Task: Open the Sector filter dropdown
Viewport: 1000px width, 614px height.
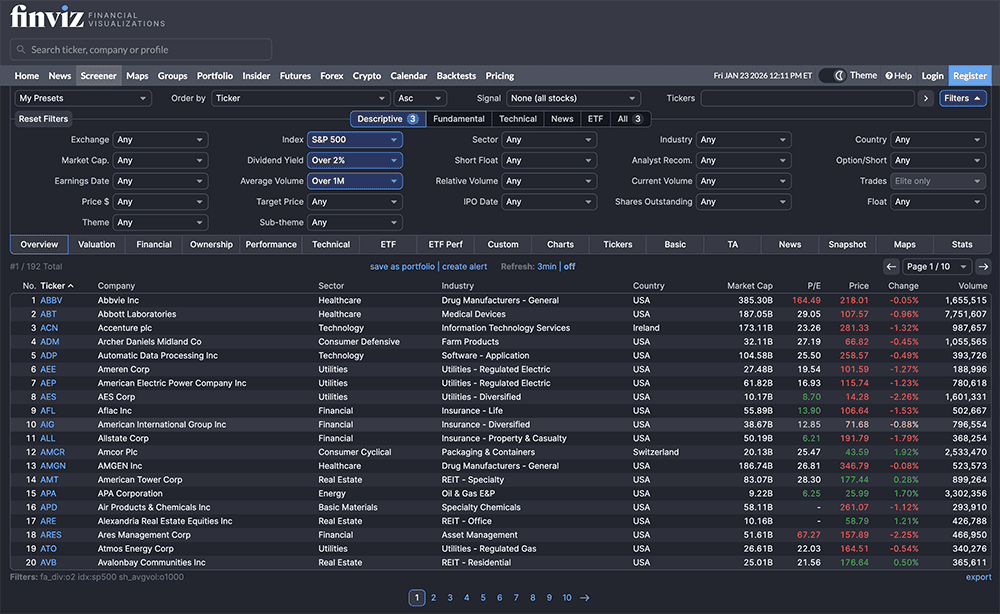Action: tap(549, 140)
